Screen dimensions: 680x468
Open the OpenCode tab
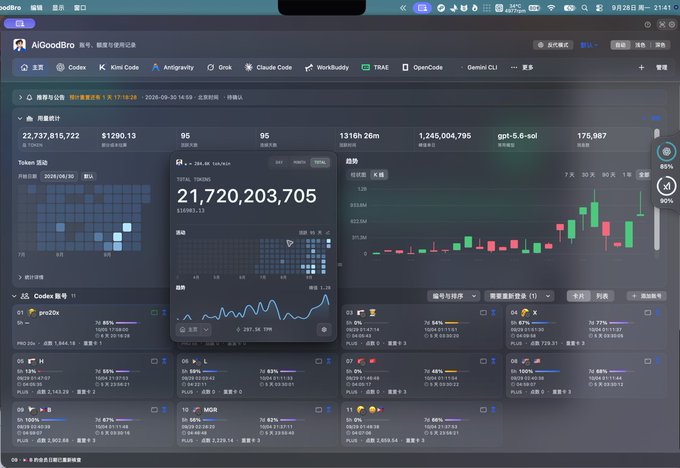coord(423,67)
